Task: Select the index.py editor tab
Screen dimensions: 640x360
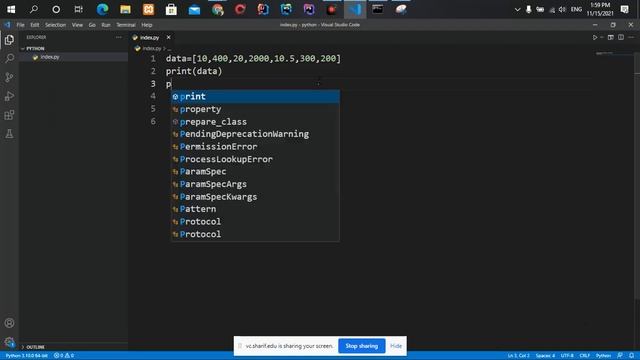Action: tap(151, 37)
